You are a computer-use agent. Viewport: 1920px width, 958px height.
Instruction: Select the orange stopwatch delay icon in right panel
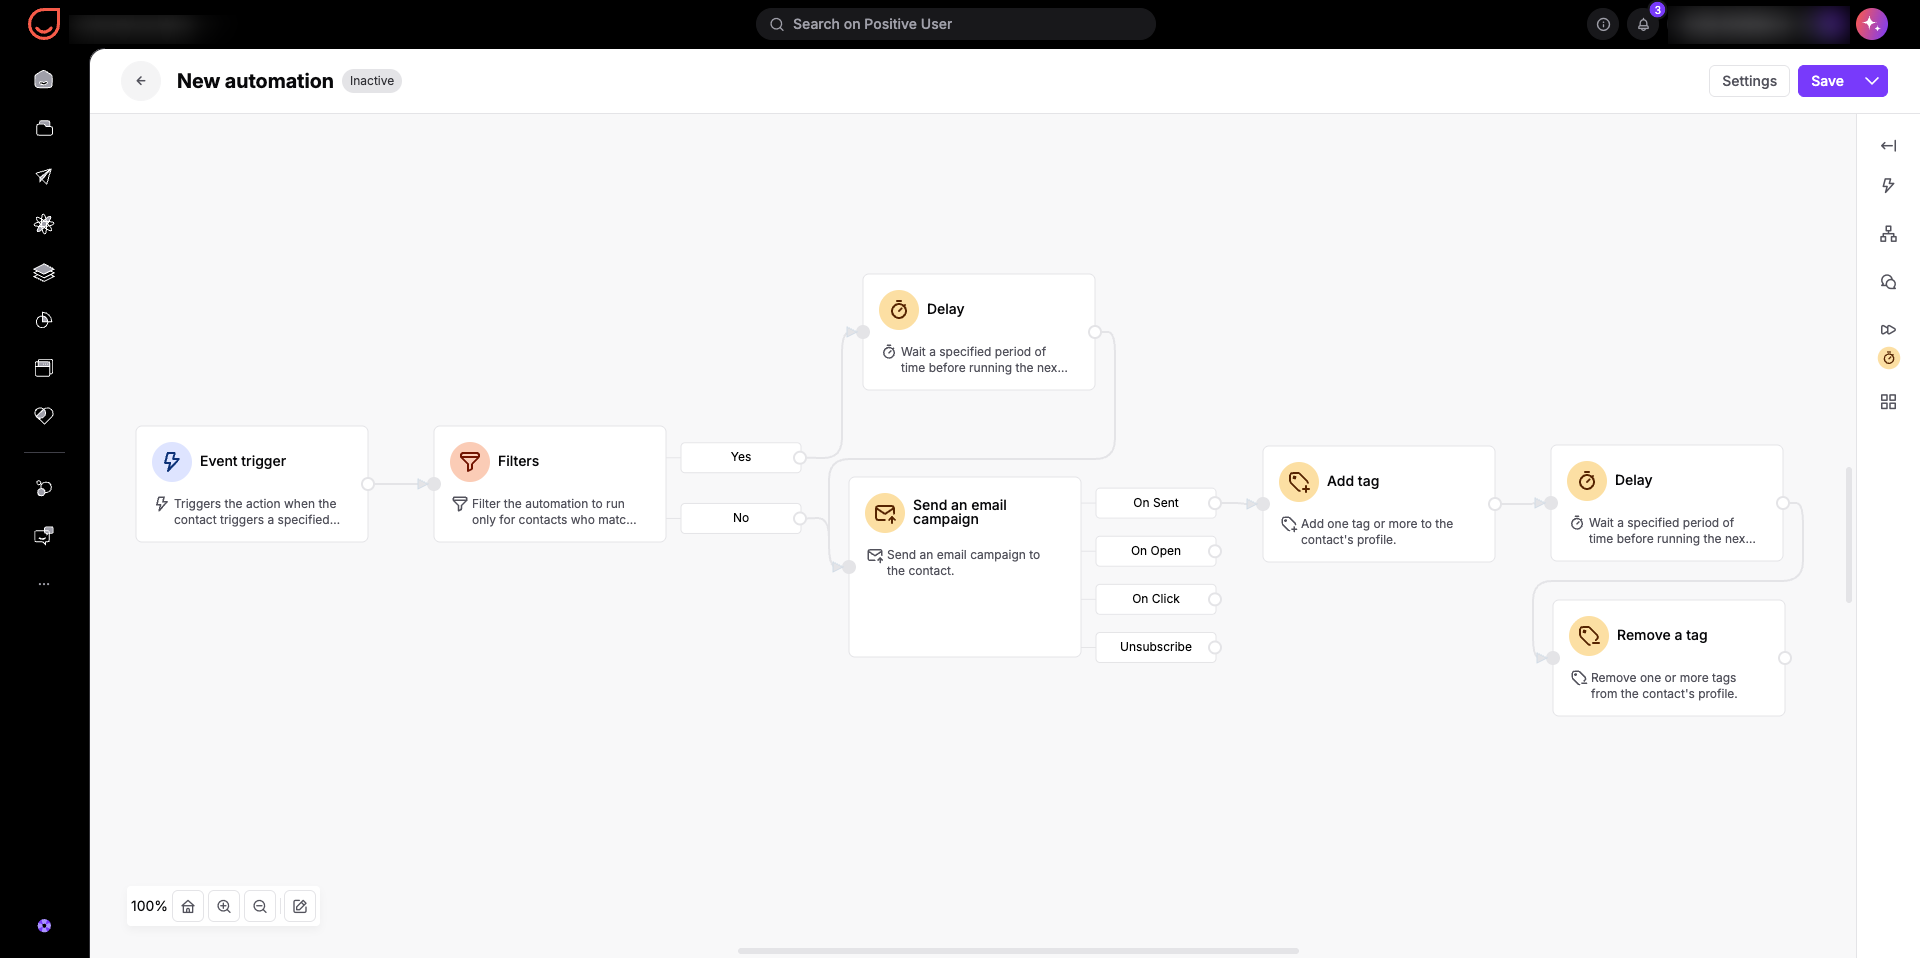[x=1888, y=358]
